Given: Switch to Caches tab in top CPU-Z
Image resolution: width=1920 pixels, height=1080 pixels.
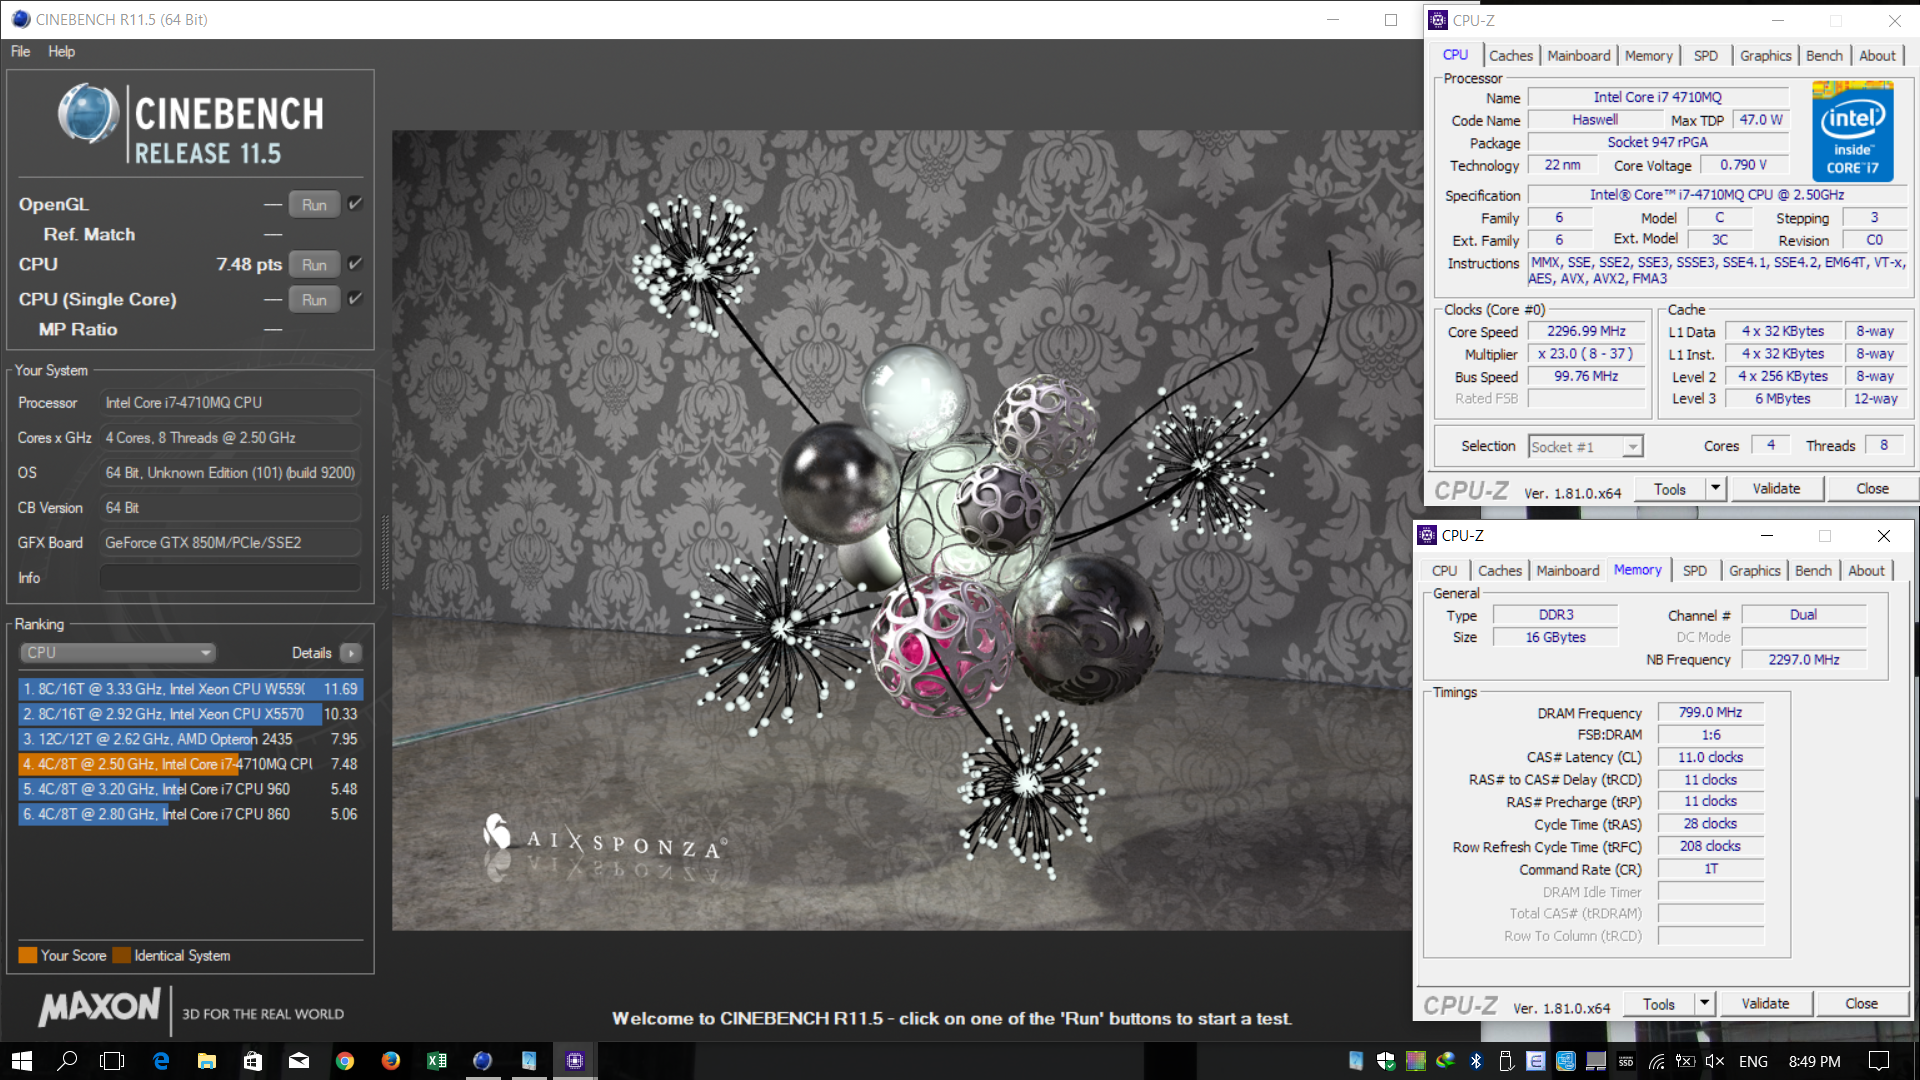Looking at the screenshot, I should [x=1510, y=56].
